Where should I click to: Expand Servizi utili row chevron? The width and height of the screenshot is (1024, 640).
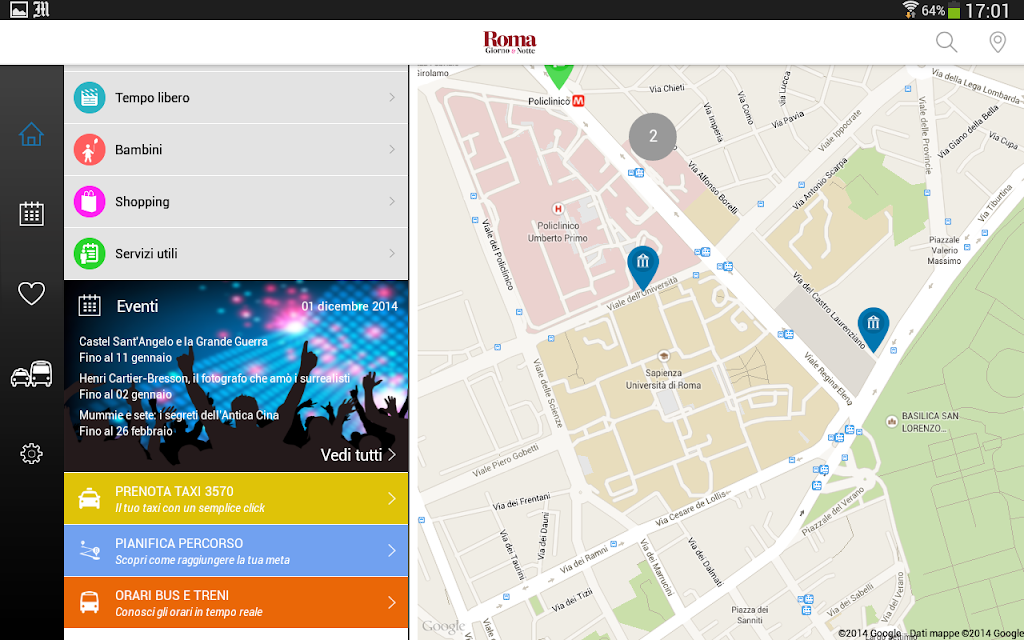point(392,253)
